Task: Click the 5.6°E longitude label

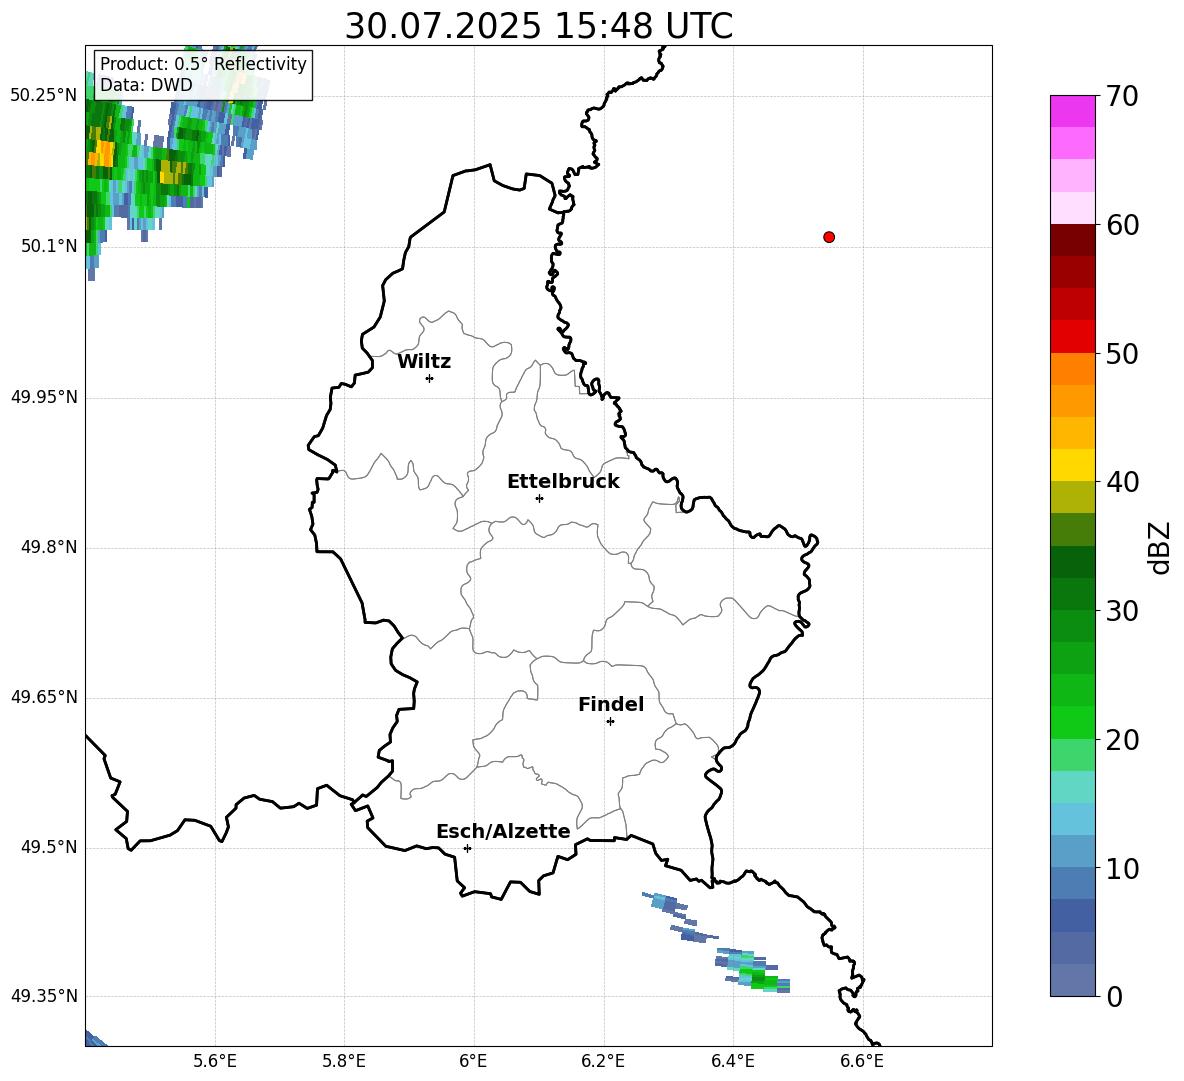Action: [215, 1061]
